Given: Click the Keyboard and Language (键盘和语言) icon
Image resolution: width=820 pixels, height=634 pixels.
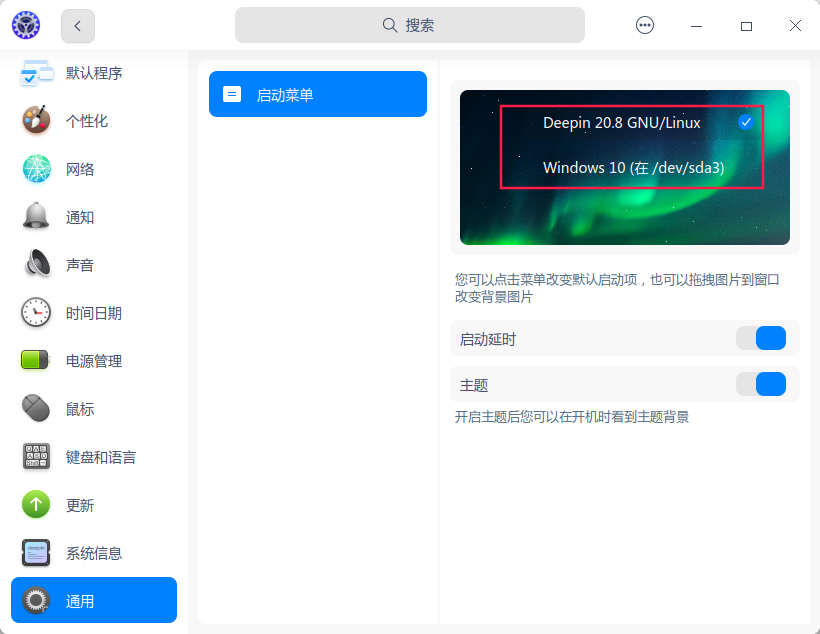Looking at the screenshot, I should point(36,456).
